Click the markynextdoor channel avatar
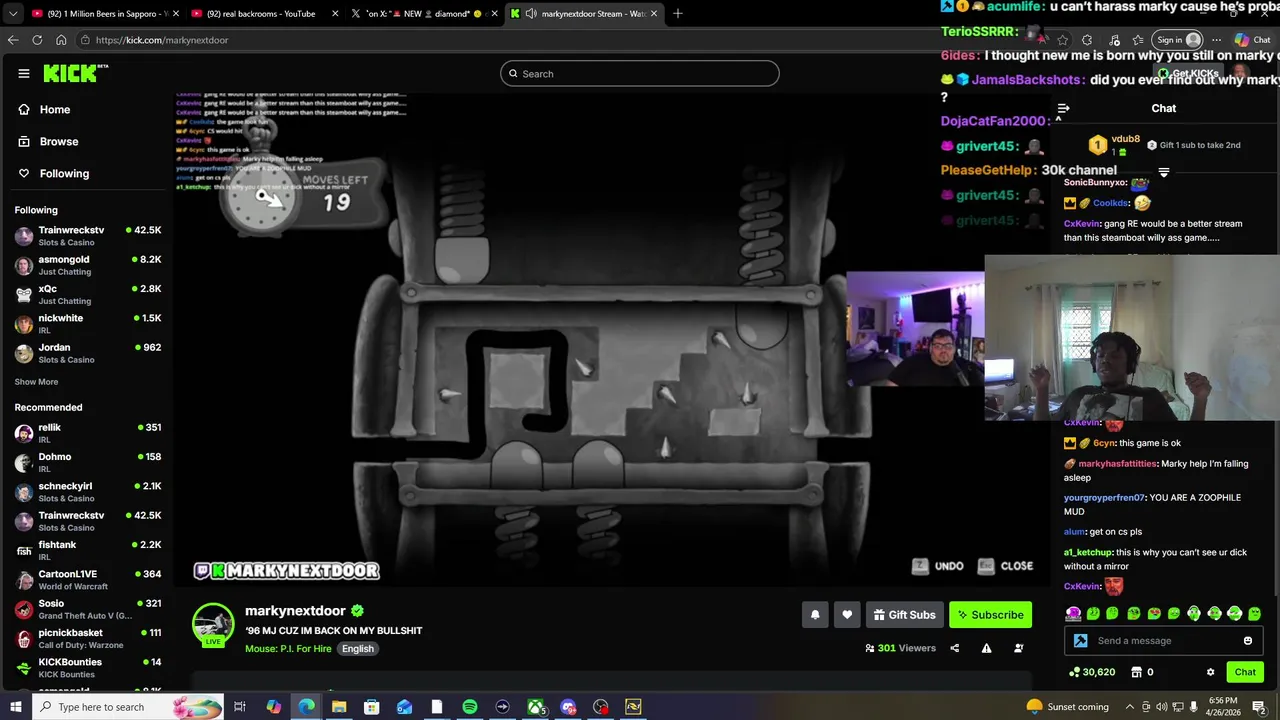The image size is (1280, 720). point(213,624)
